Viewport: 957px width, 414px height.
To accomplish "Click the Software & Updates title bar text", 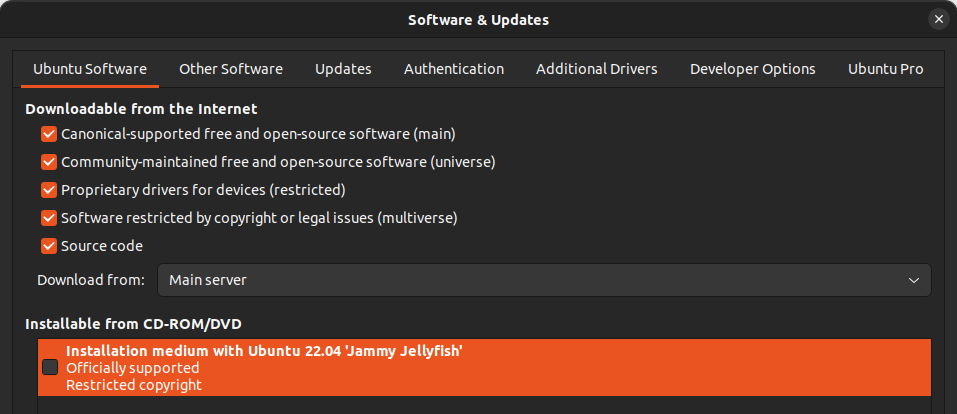I will pos(478,20).
